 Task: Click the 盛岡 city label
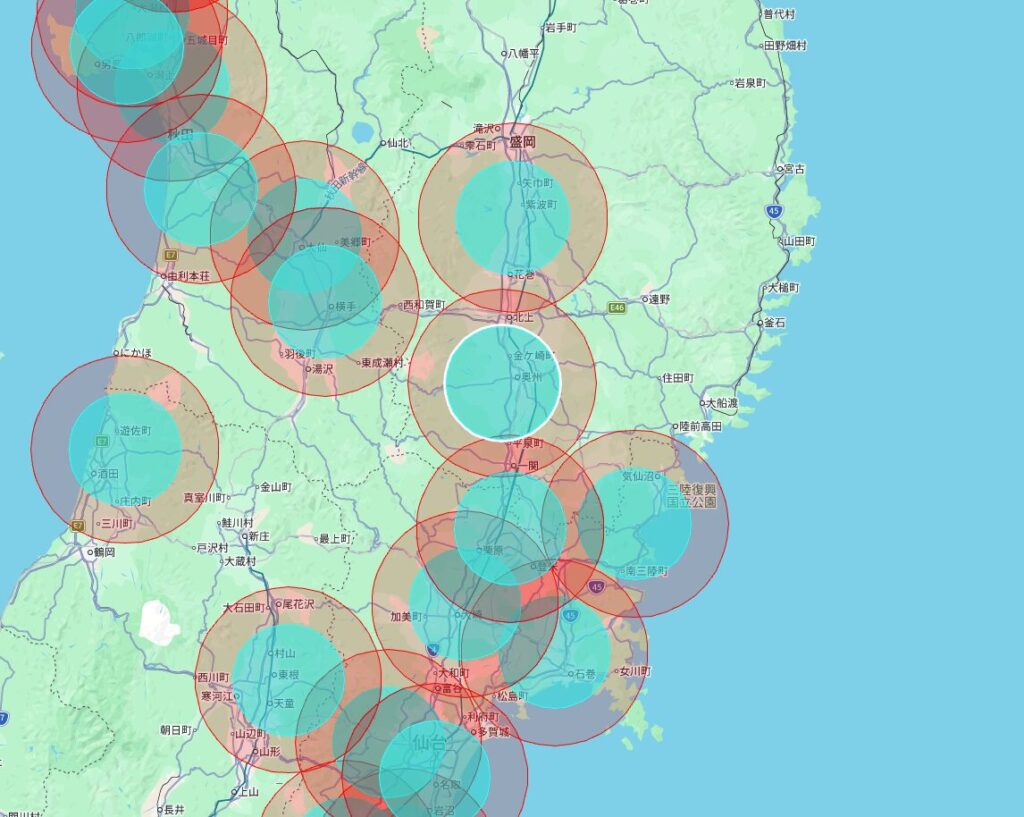pyautogui.click(x=522, y=142)
